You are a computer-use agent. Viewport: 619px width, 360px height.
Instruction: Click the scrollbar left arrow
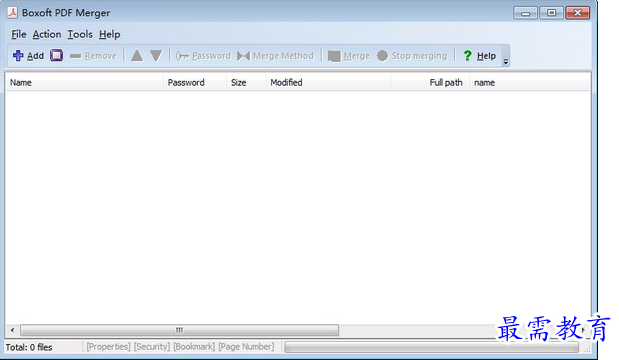[x=12, y=330]
